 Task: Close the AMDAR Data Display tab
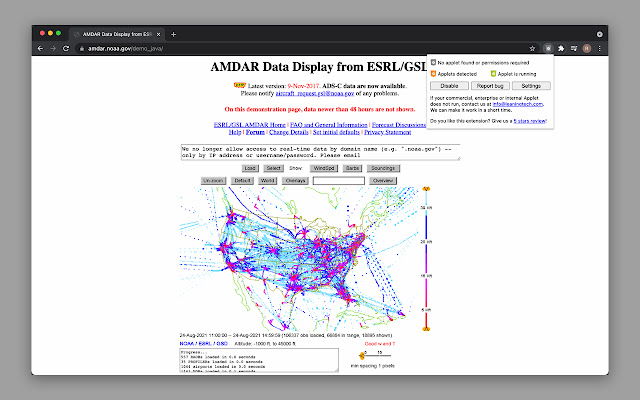(x=159, y=33)
